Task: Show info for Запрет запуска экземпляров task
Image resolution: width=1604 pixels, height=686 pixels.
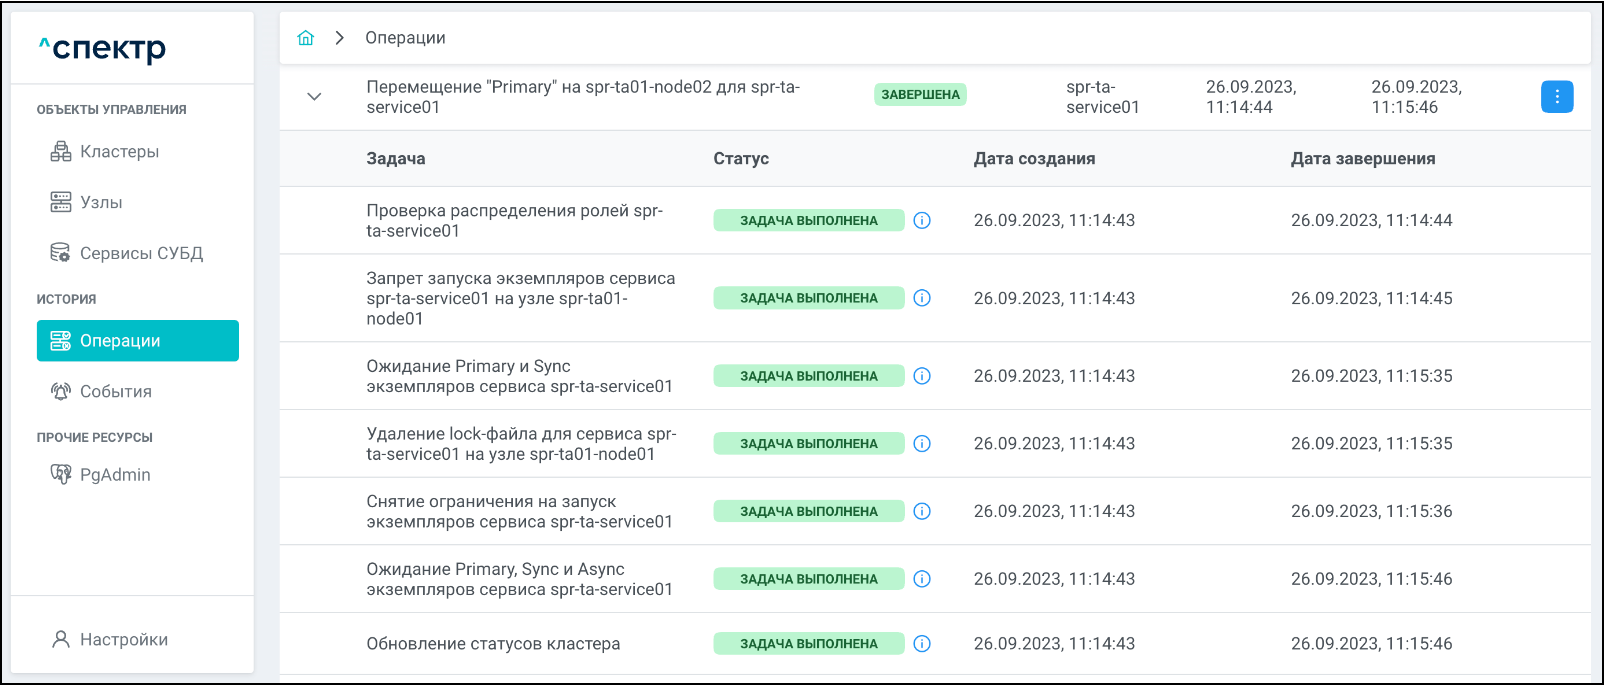Action: (x=922, y=298)
